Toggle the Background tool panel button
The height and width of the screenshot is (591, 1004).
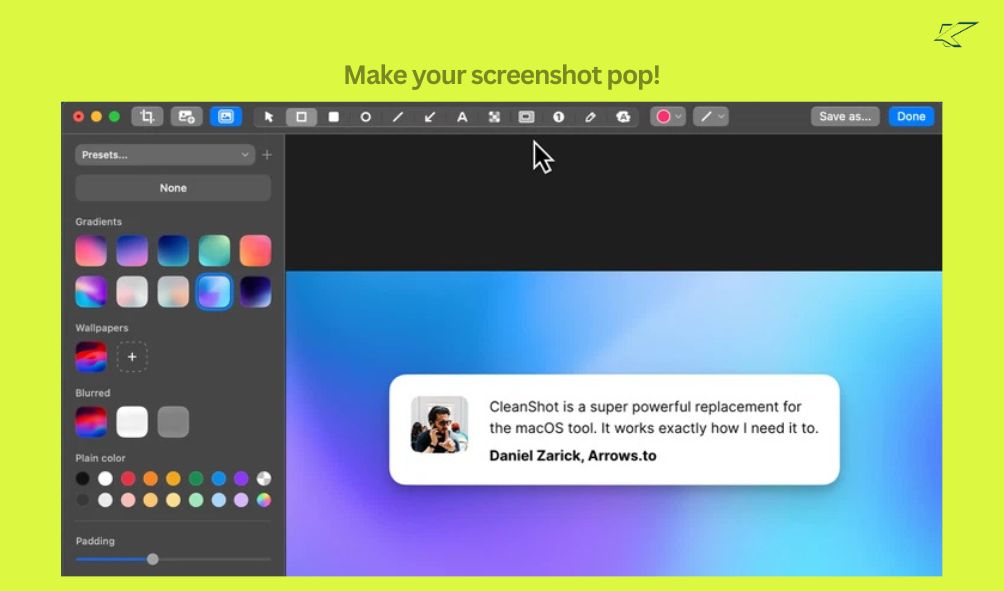(226, 117)
